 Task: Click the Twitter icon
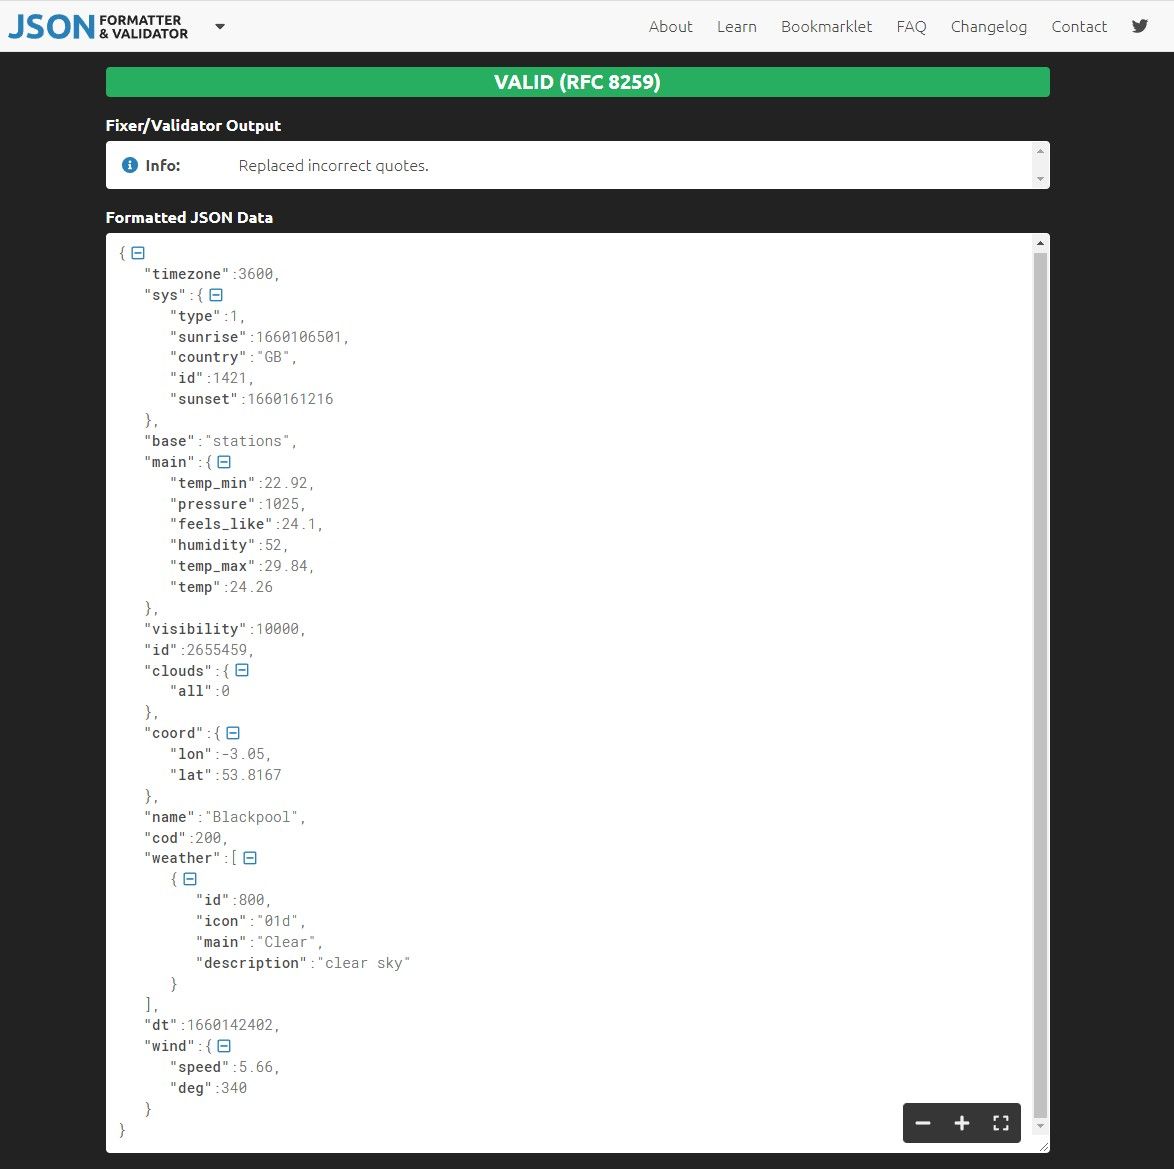(1139, 26)
